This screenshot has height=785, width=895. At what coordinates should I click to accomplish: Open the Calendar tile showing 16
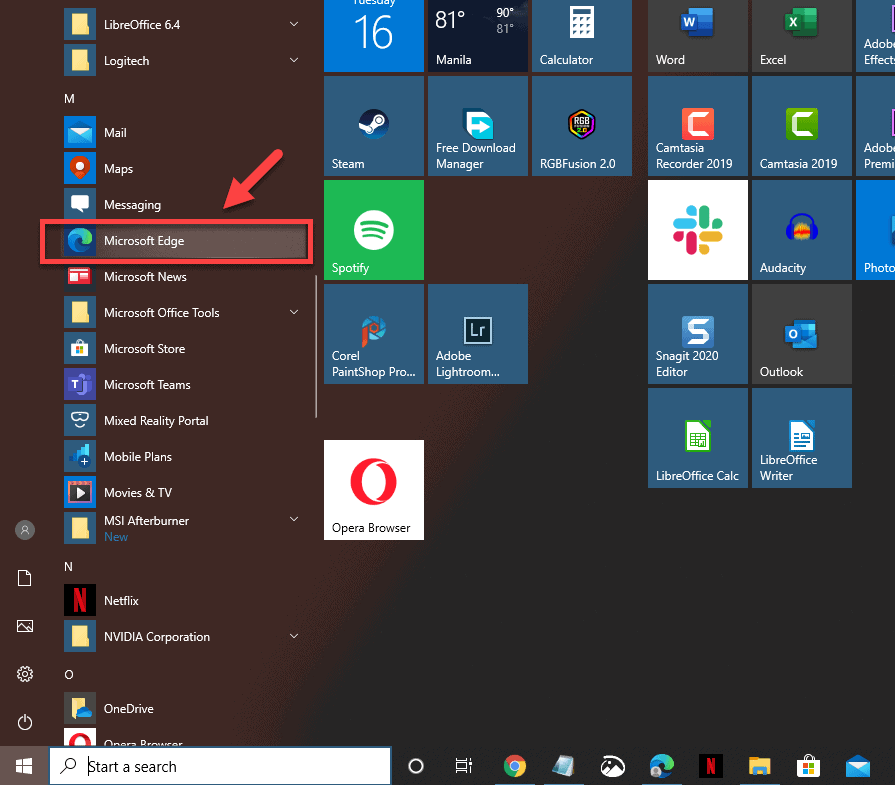pos(374,35)
